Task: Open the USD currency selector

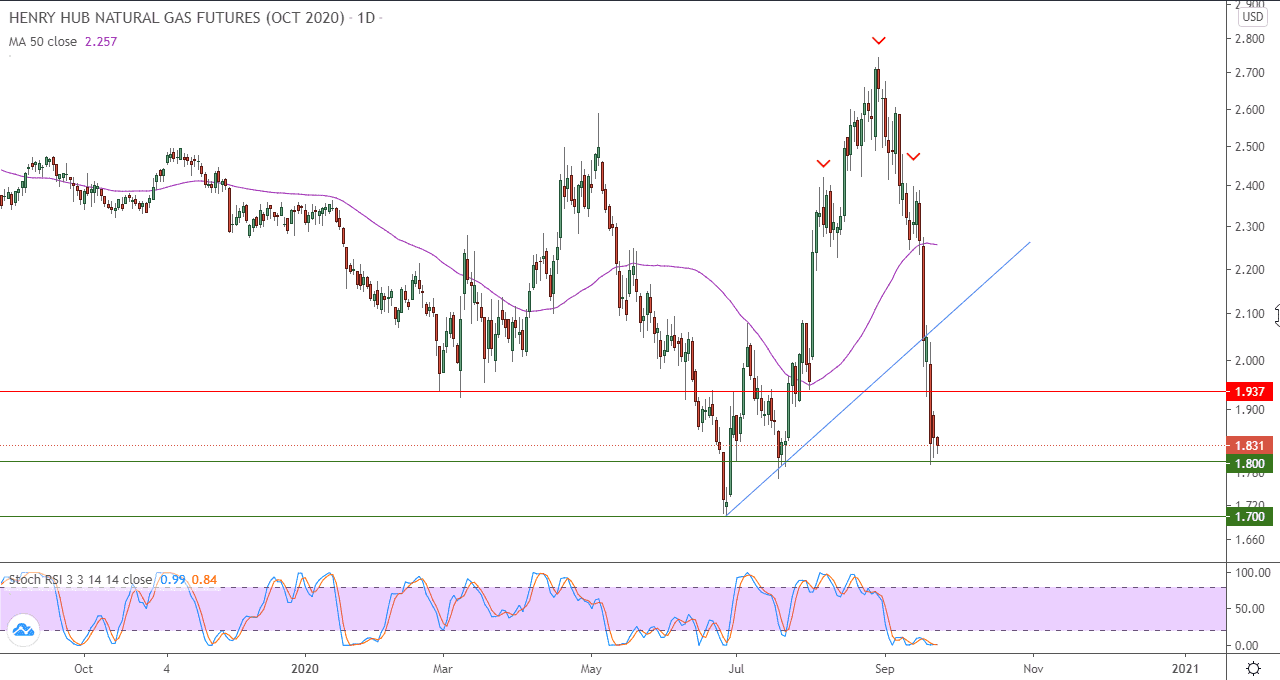Action: pyautogui.click(x=1252, y=17)
